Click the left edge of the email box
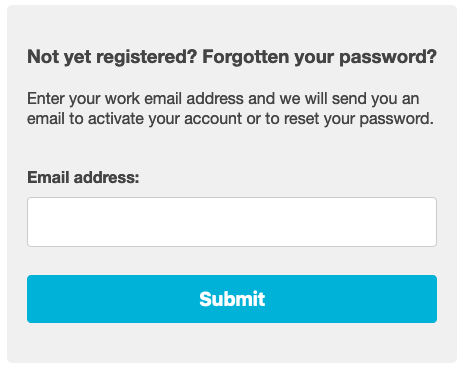Screen dimensions: 464x369 [33, 222]
